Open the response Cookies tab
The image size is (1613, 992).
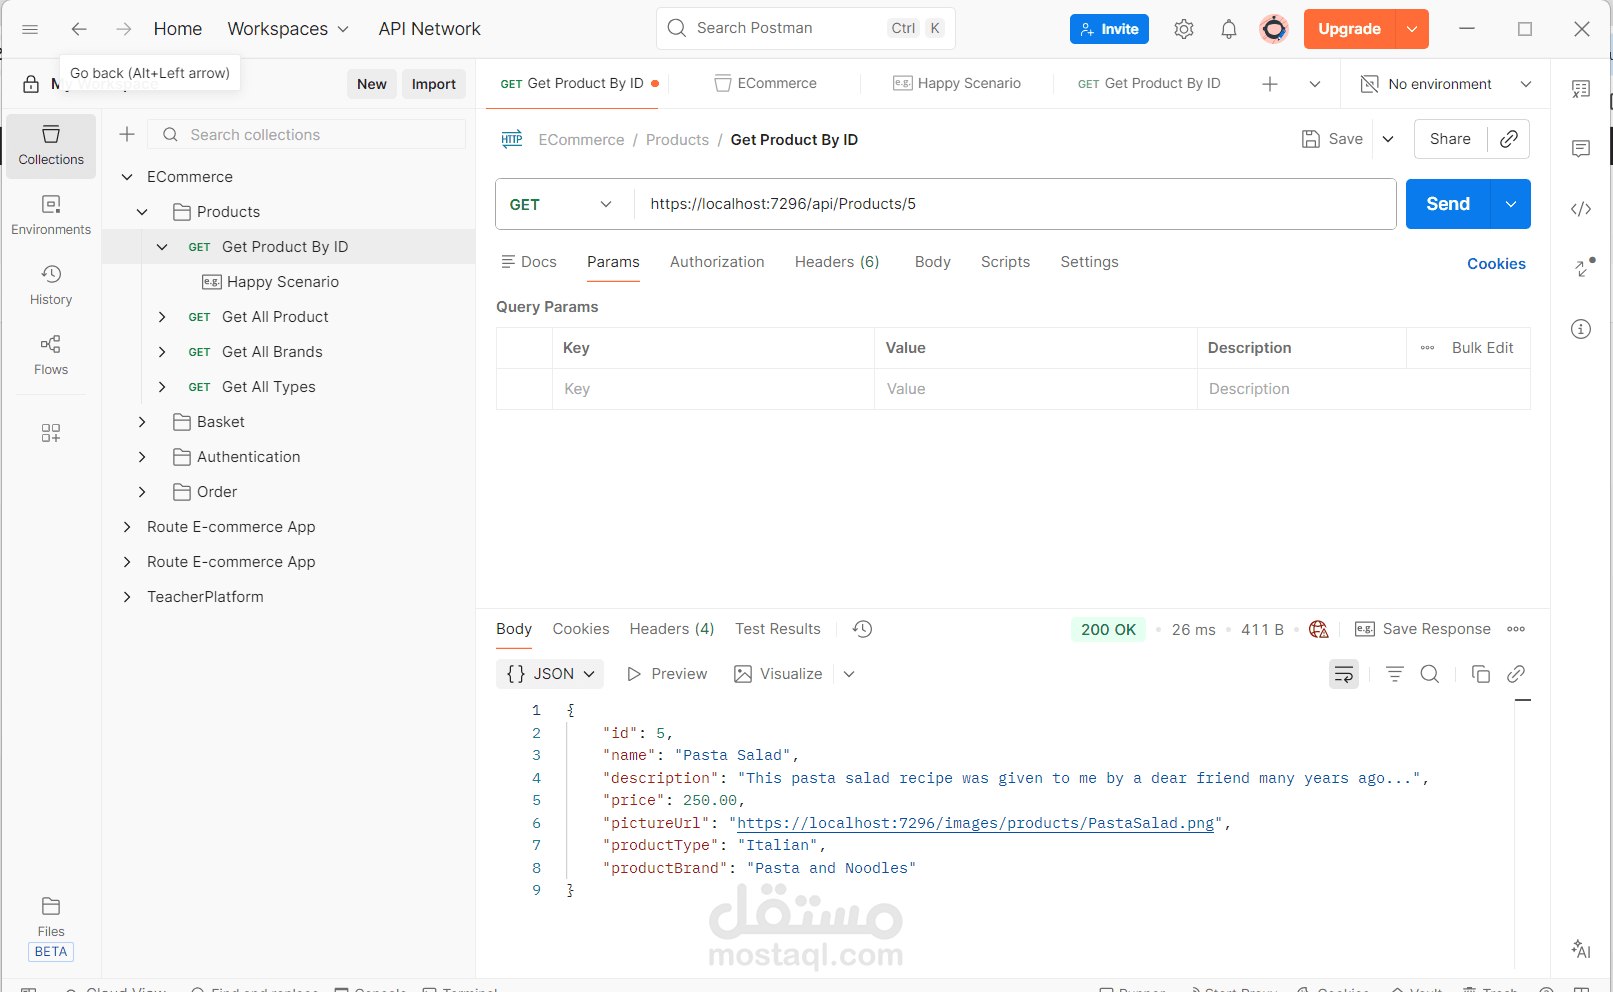(581, 629)
